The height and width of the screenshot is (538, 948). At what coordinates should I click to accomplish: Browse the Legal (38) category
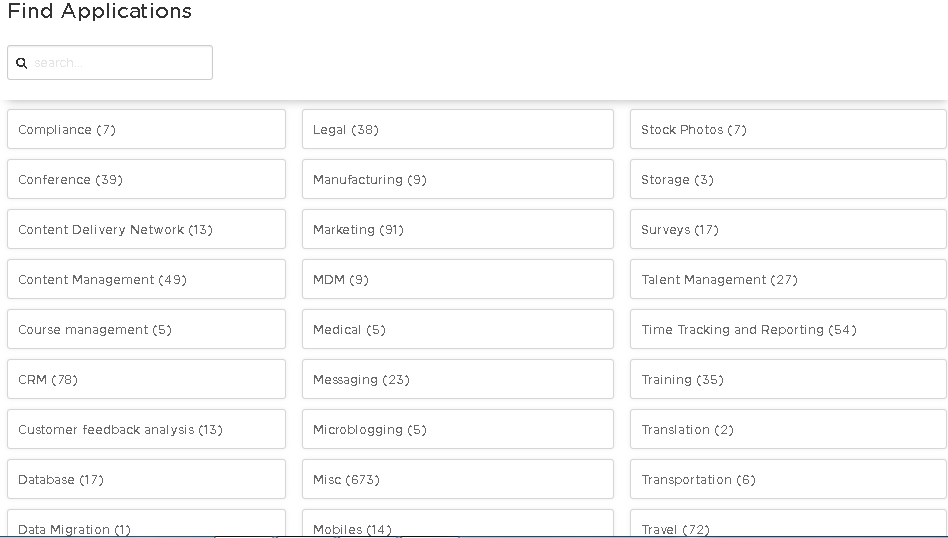(x=457, y=130)
